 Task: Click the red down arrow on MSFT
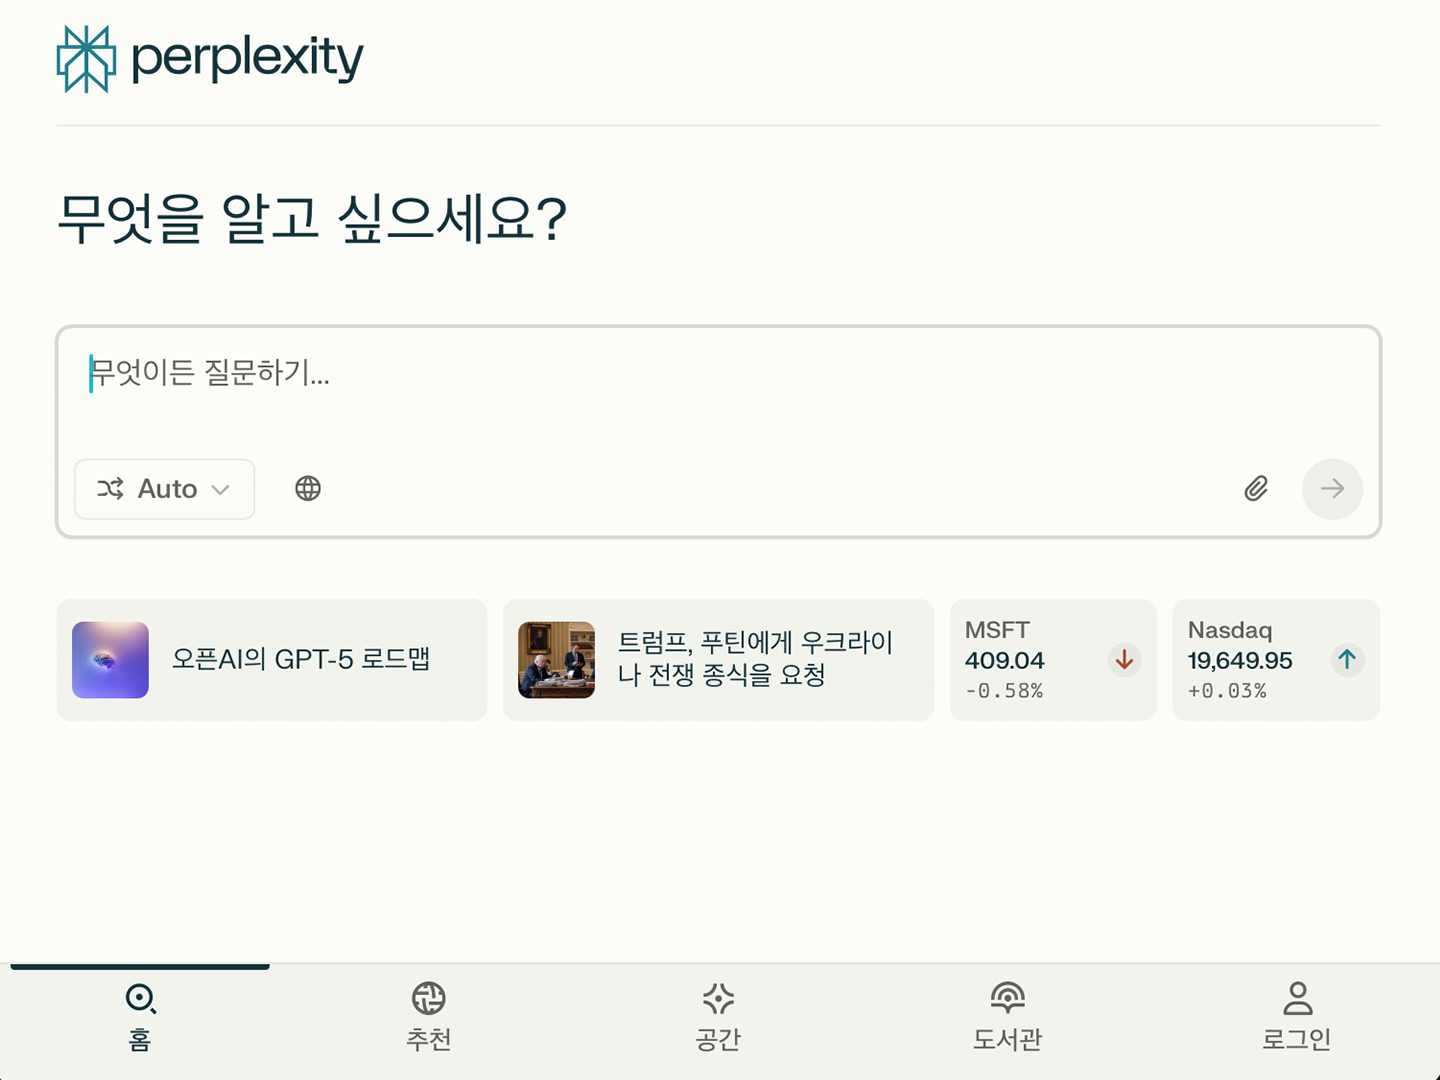pyautogui.click(x=1124, y=660)
